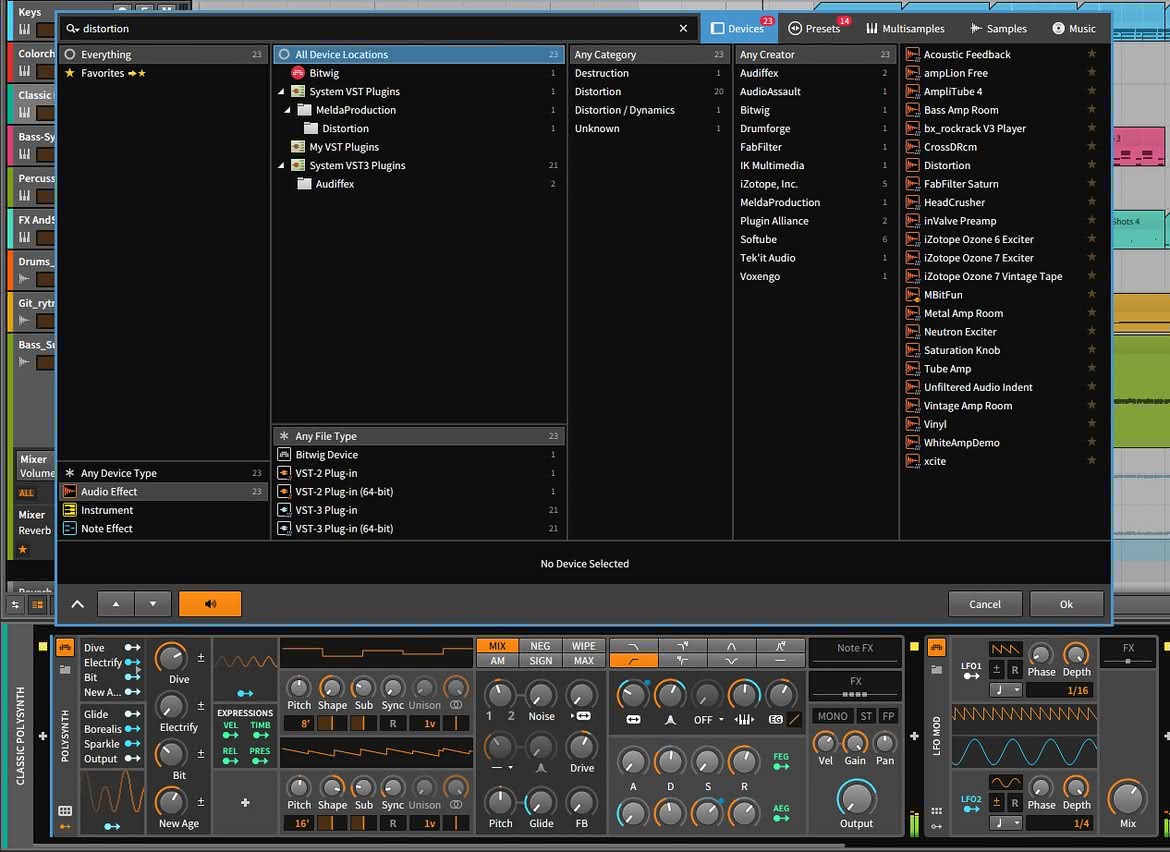Click the LFO MOD Mix knob

point(1127,798)
